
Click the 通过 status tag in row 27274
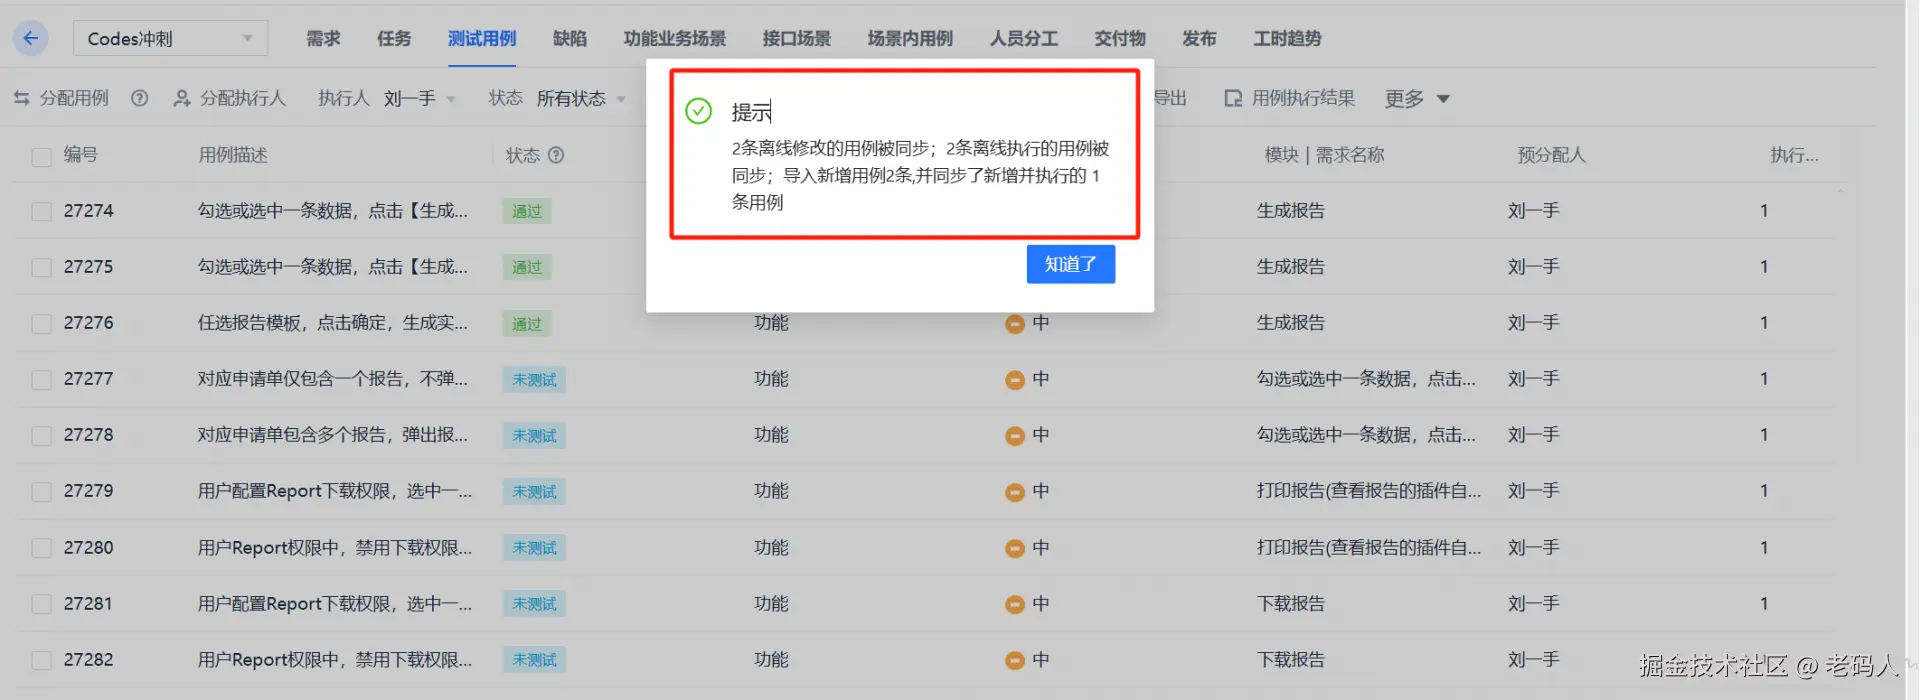click(x=527, y=211)
